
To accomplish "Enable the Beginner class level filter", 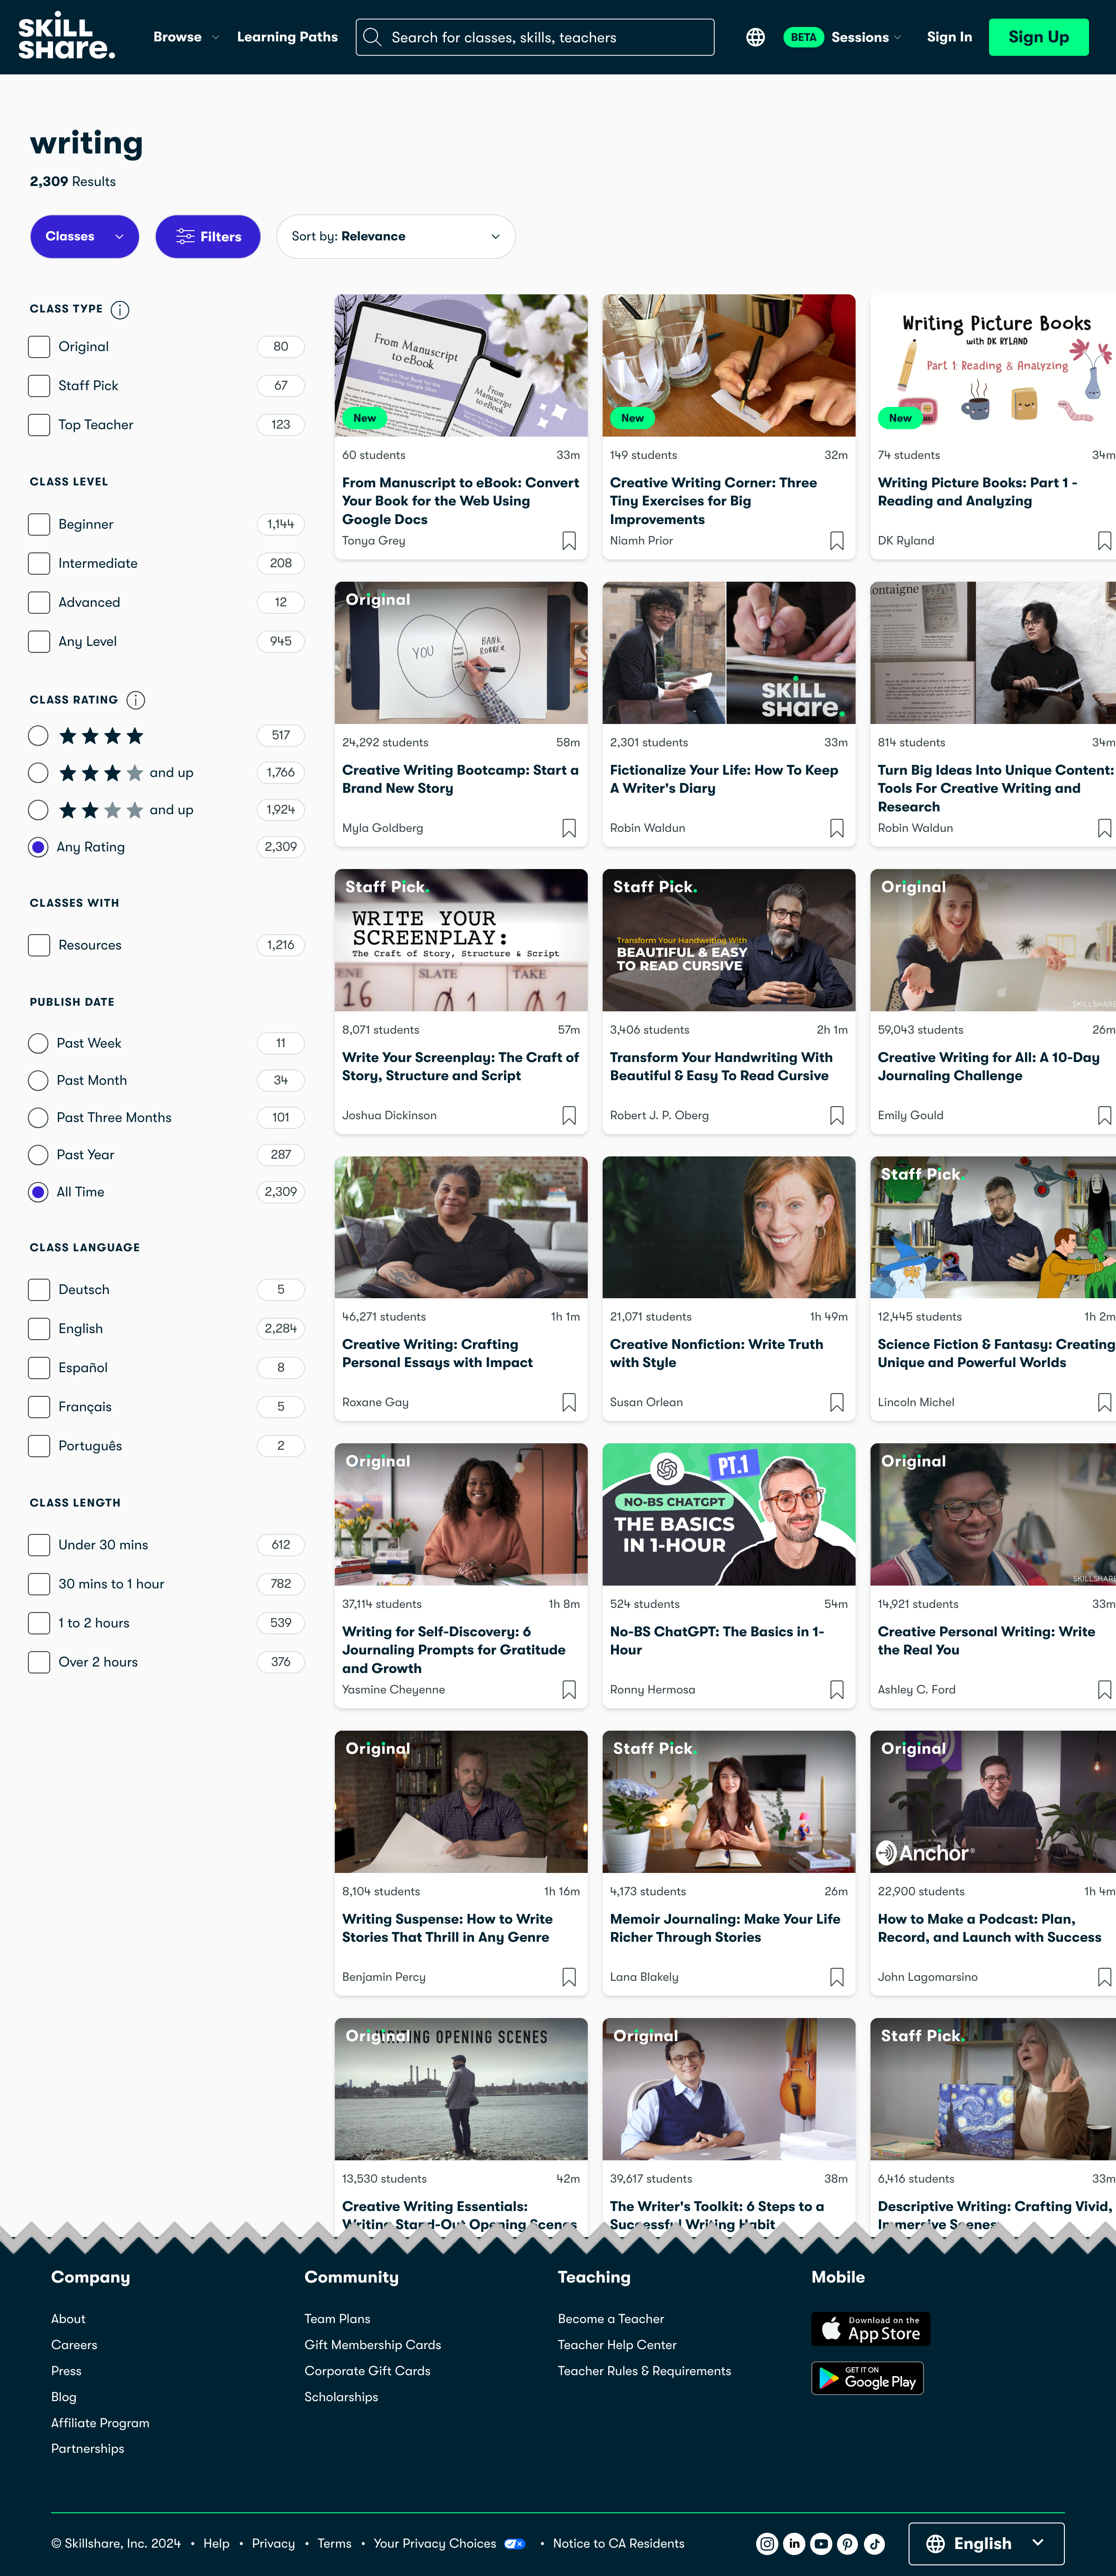I will (x=39, y=523).
